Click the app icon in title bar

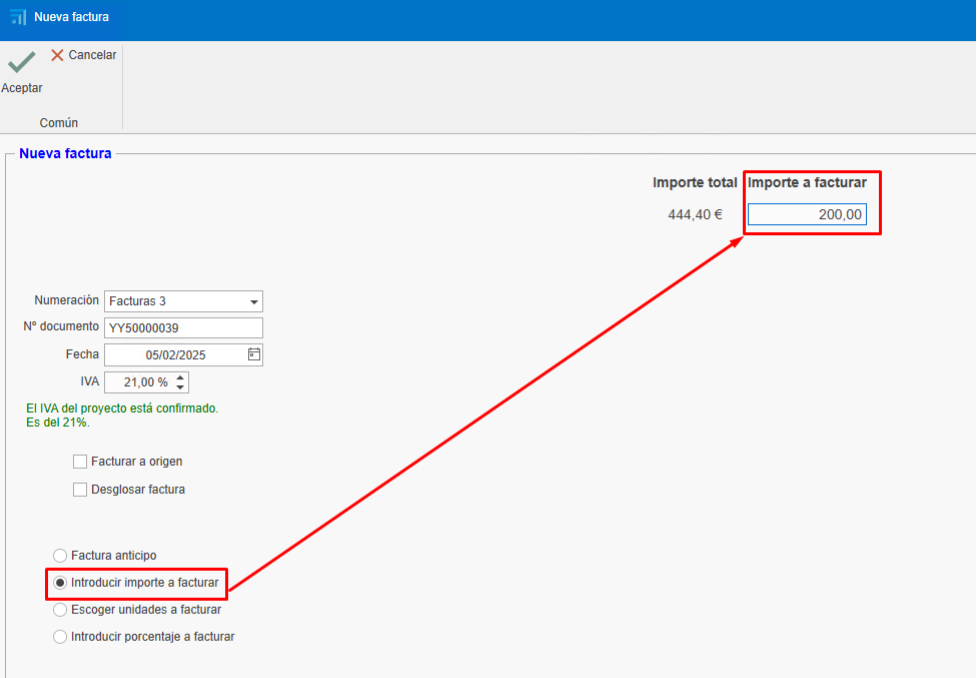pos(17,17)
